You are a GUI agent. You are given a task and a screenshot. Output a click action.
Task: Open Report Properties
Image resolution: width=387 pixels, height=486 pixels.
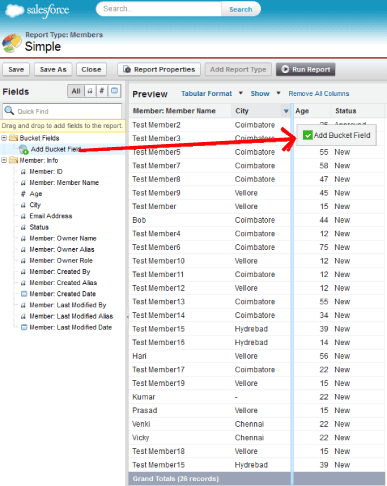click(x=159, y=69)
